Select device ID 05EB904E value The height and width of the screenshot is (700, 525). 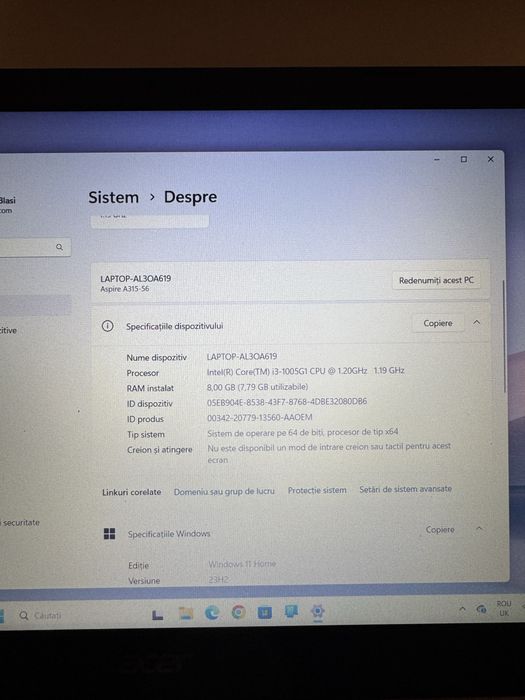click(287, 402)
